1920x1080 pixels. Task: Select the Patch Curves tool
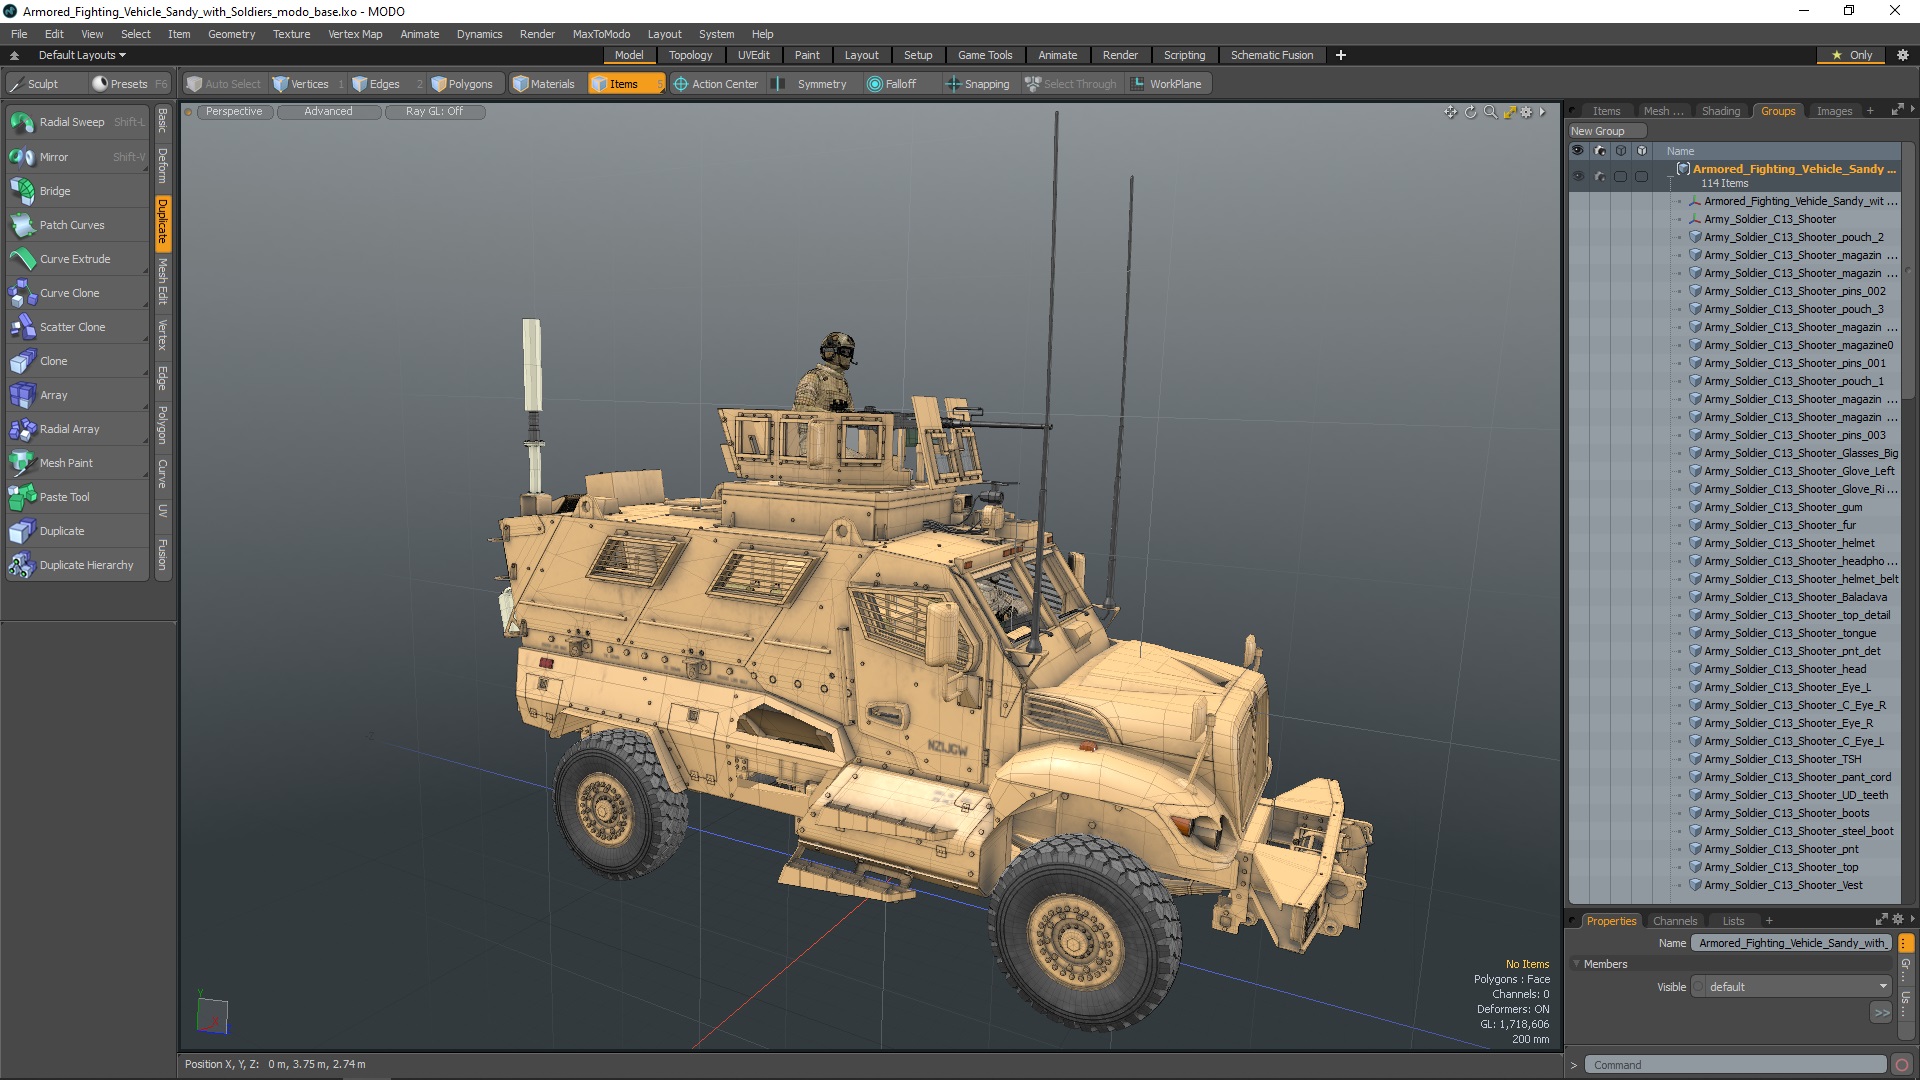(77, 225)
